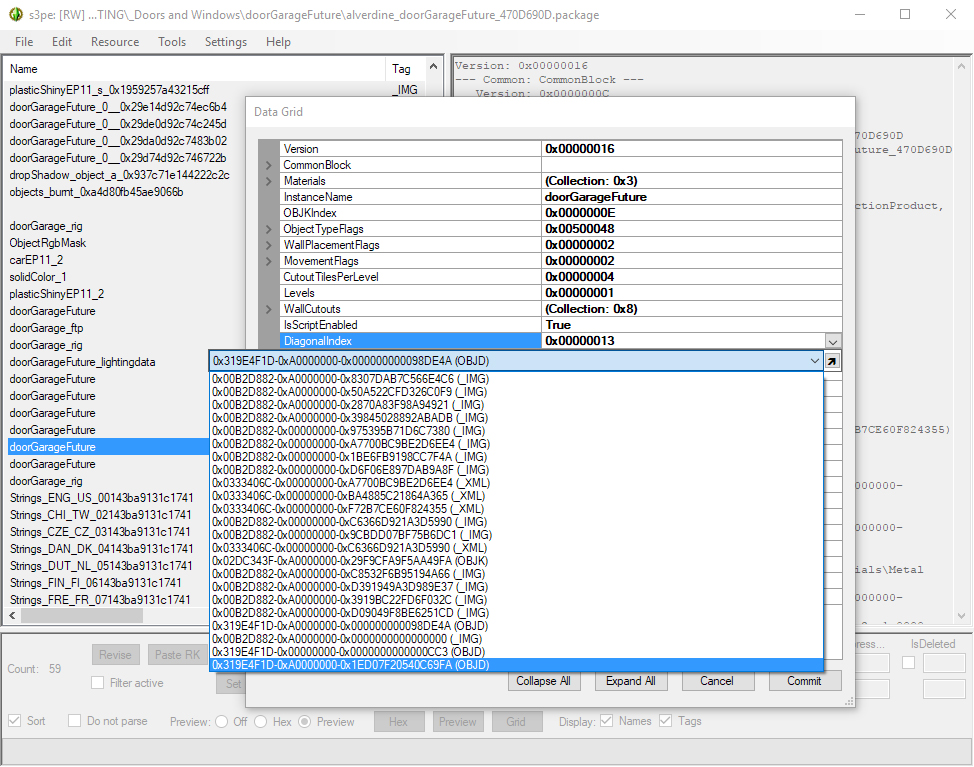Open the Settings menu
974x767 pixels.
[226, 42]
